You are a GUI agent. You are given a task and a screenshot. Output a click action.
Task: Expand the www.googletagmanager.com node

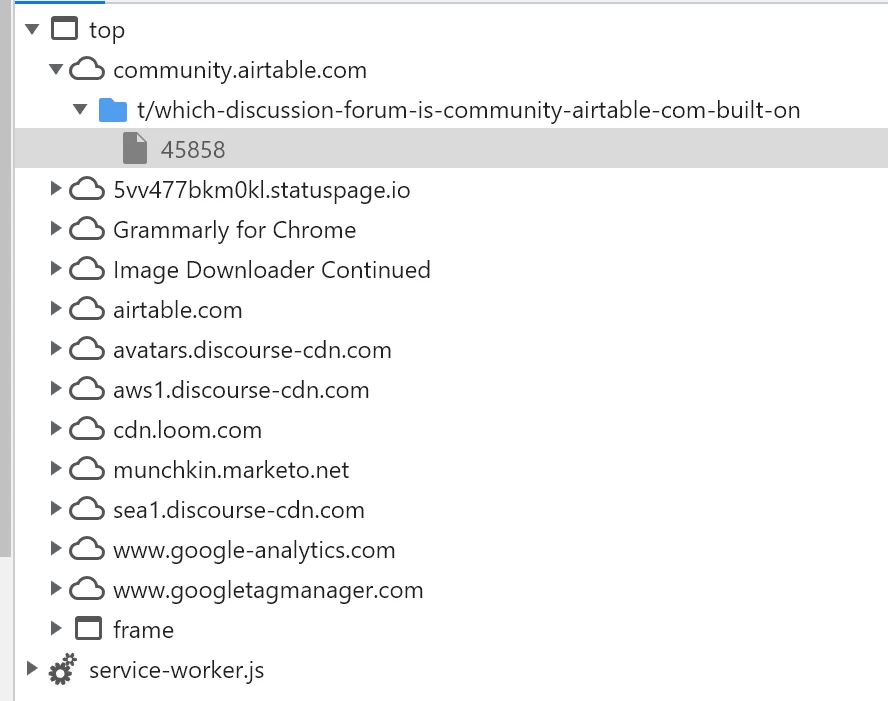tap(56, 589)
